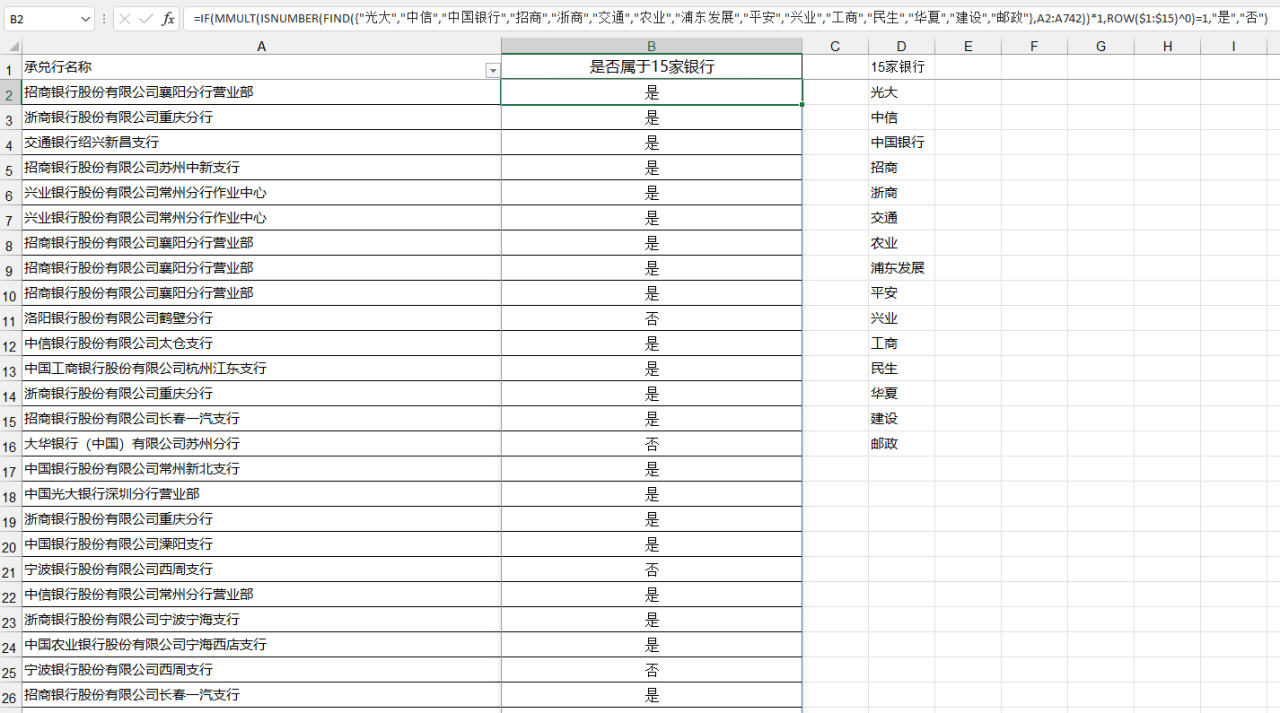The width and height of the screenshot is (1280, 713).
Task: Select the 否 cell in row 21
Action: pos(651,569)
